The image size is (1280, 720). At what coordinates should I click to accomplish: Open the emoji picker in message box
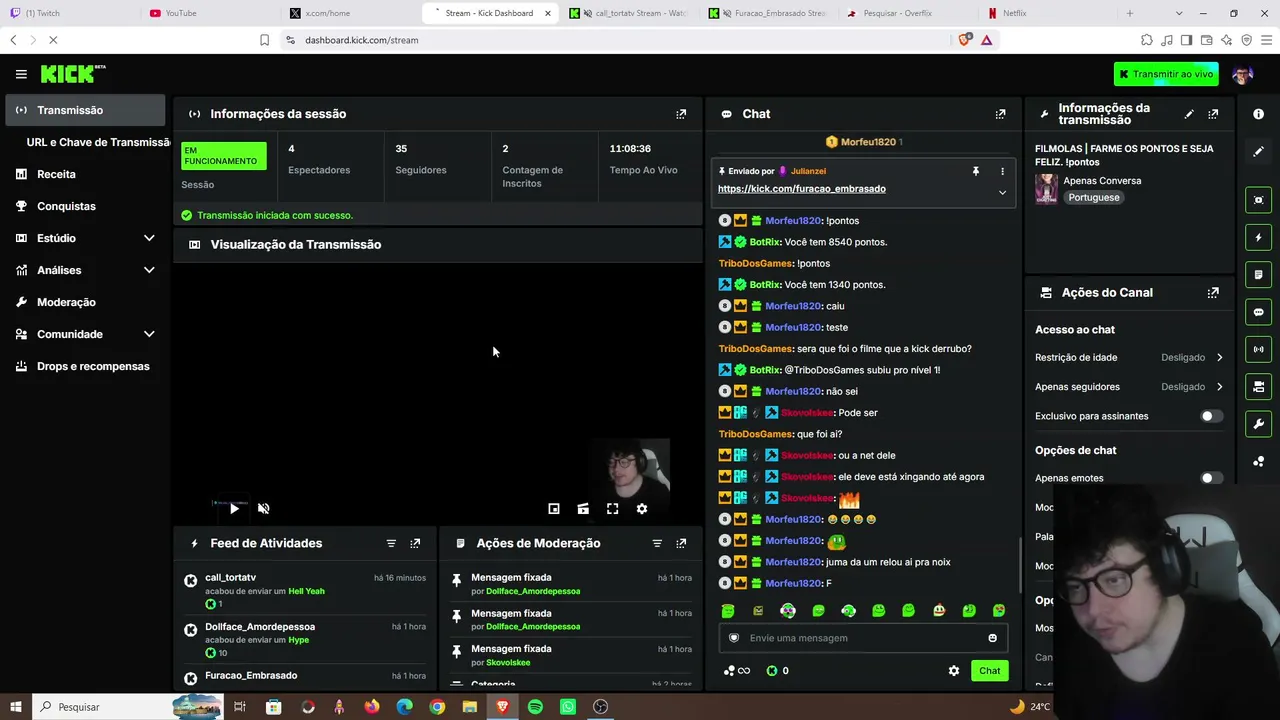pyautogui.click(x=992, y=638)
